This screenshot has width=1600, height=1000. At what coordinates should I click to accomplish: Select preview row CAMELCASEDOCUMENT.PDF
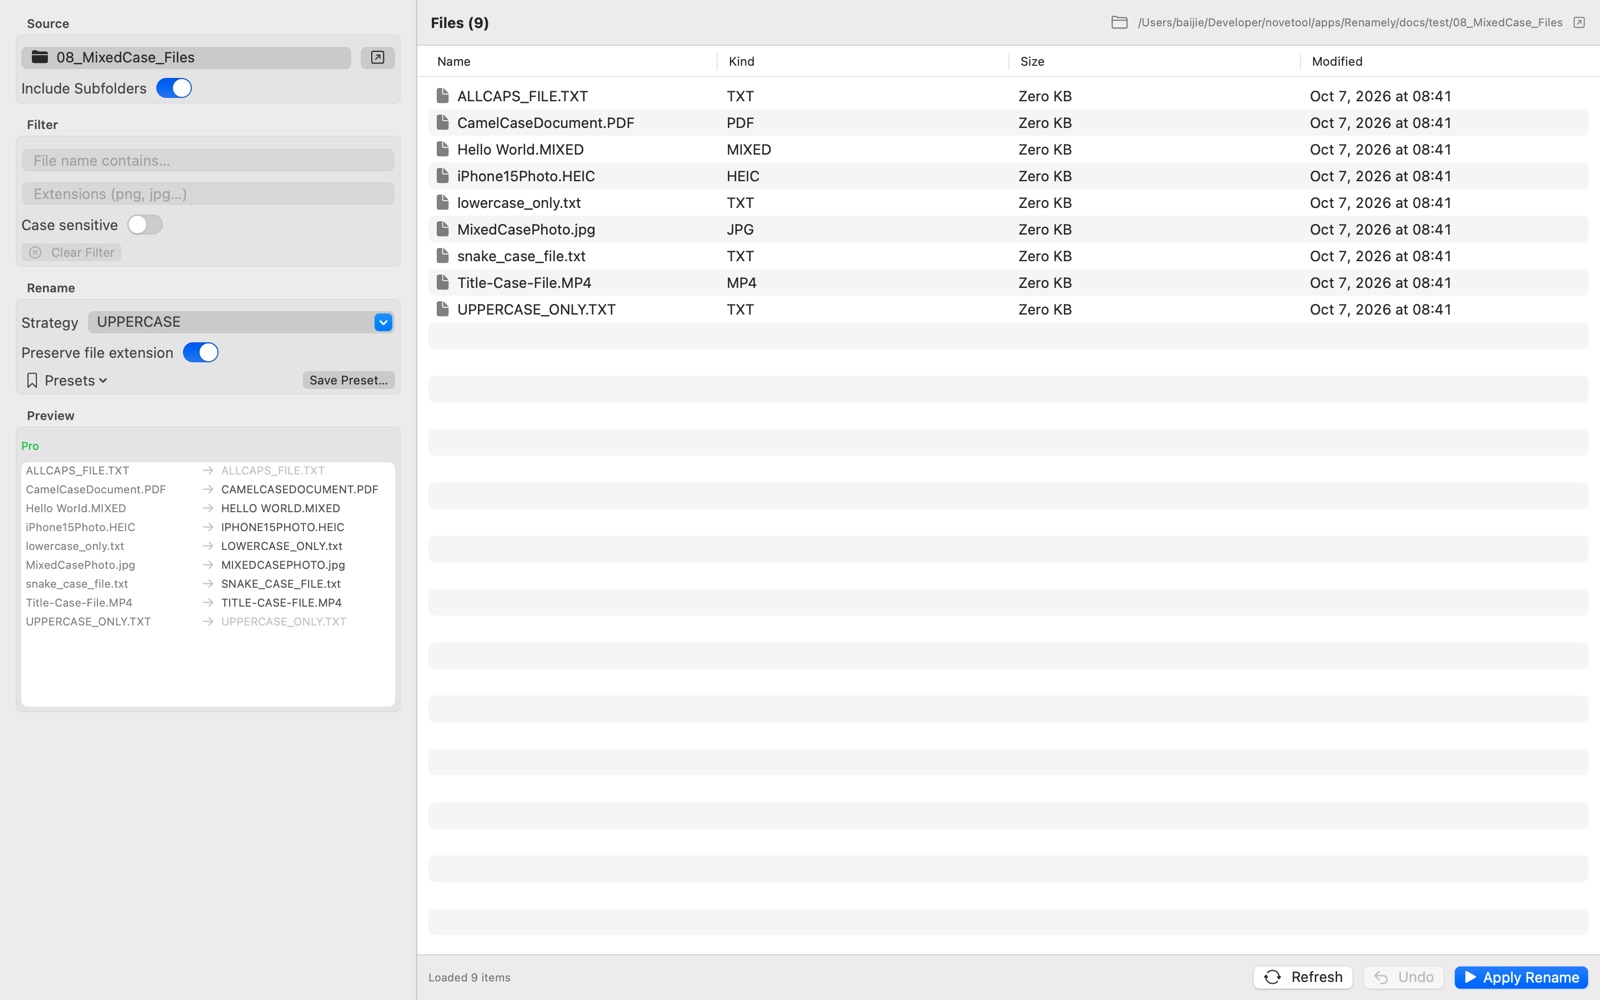coord(208,489)
